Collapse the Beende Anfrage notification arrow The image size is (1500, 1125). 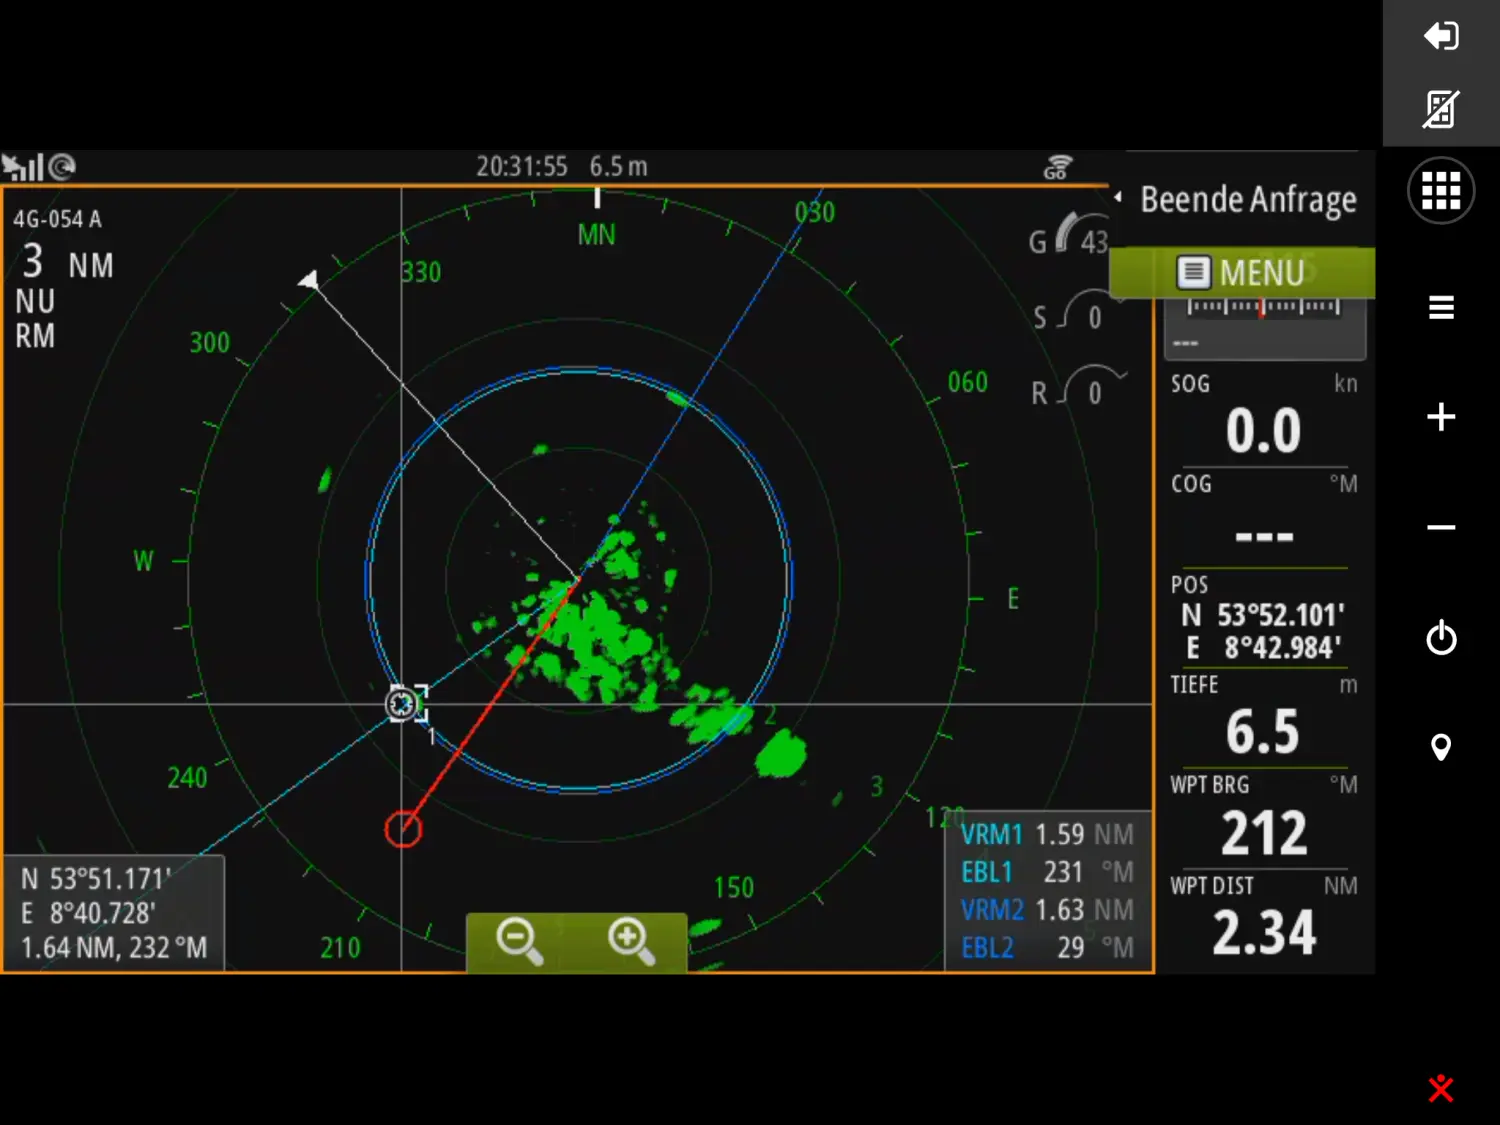[1118, 198]
